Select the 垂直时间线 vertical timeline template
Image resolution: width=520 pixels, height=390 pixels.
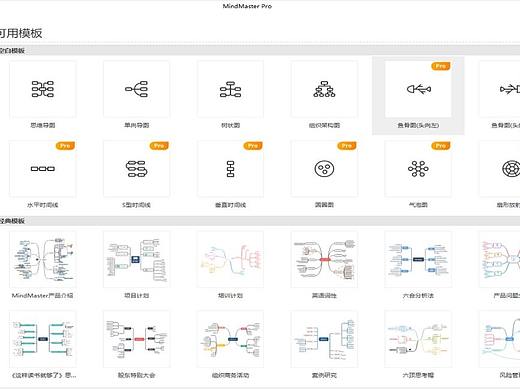point(230,169)
